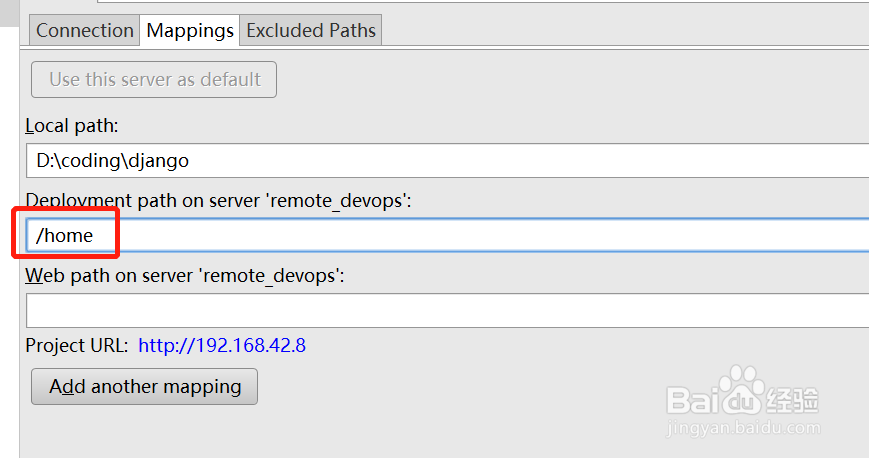This screenshot has width=869, height=458.
Task: Click the jingyan.baidu.com watermark text
Action: pyautogui.click(x=741, y=429)
